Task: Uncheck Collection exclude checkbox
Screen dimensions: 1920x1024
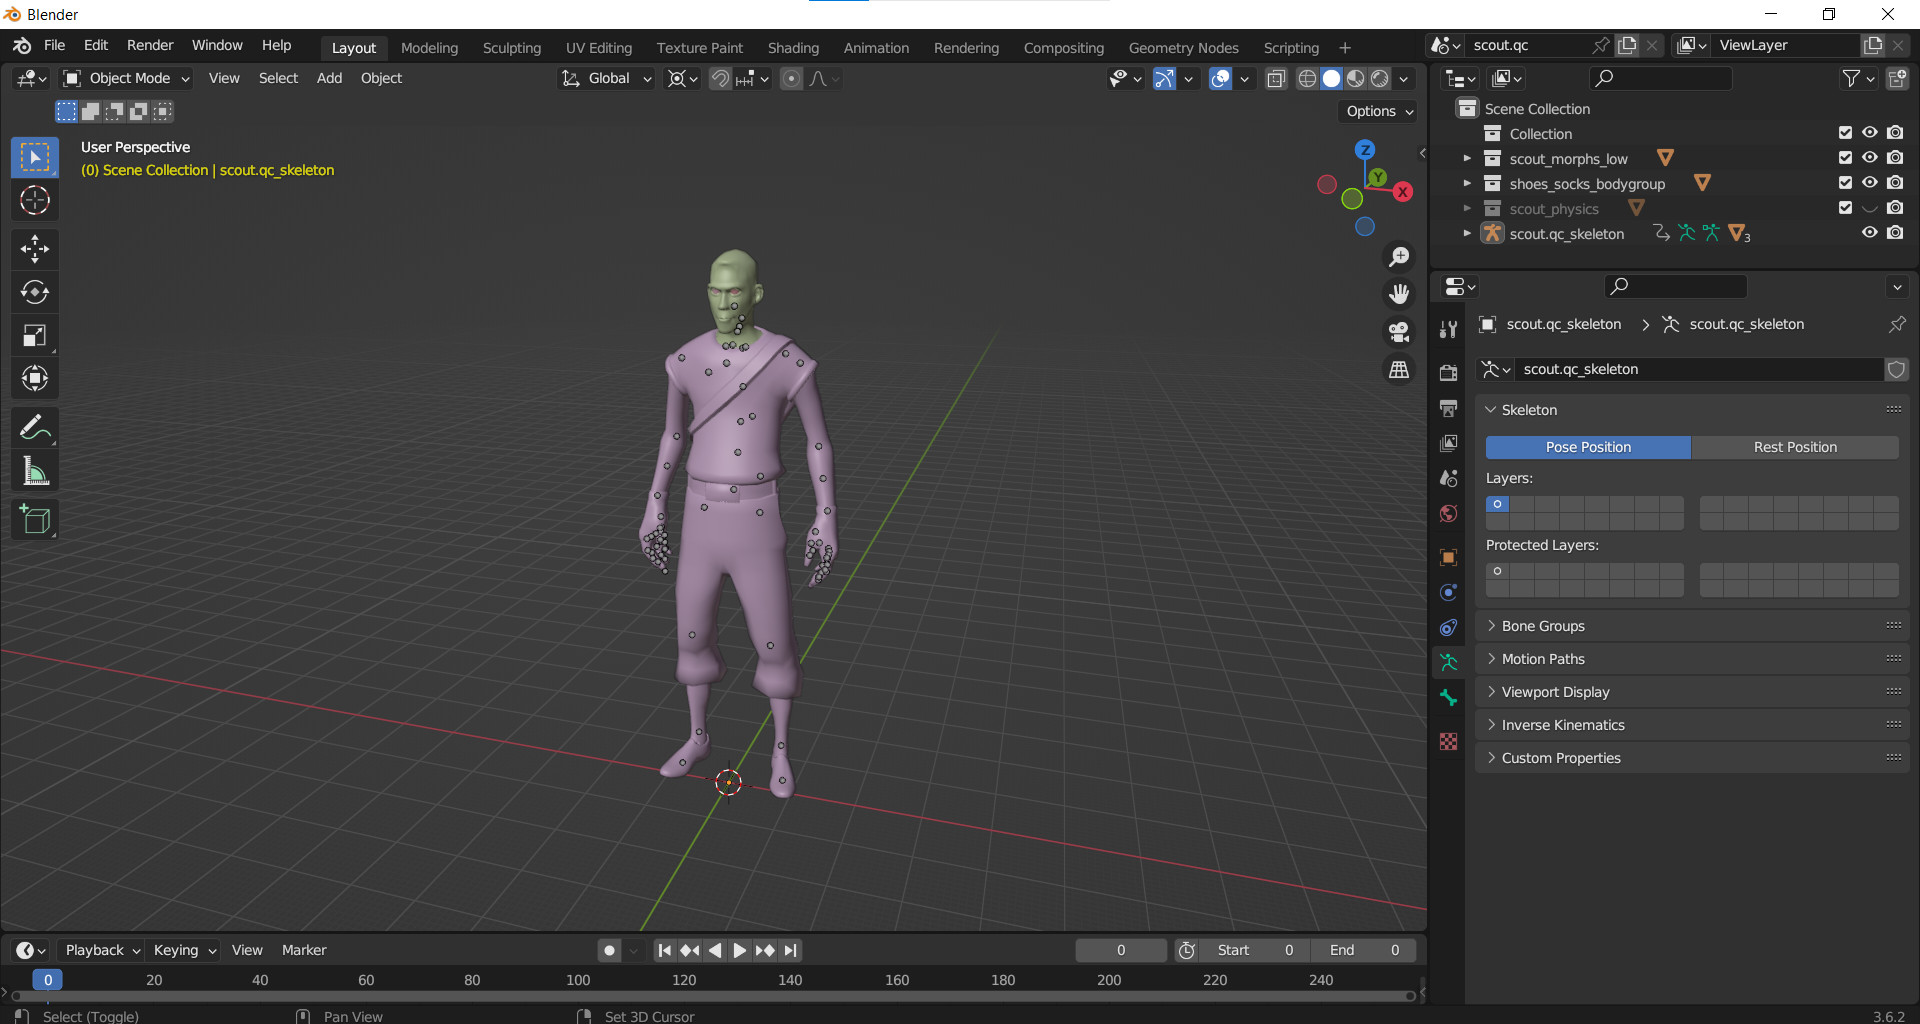Action: [1845, 133]
